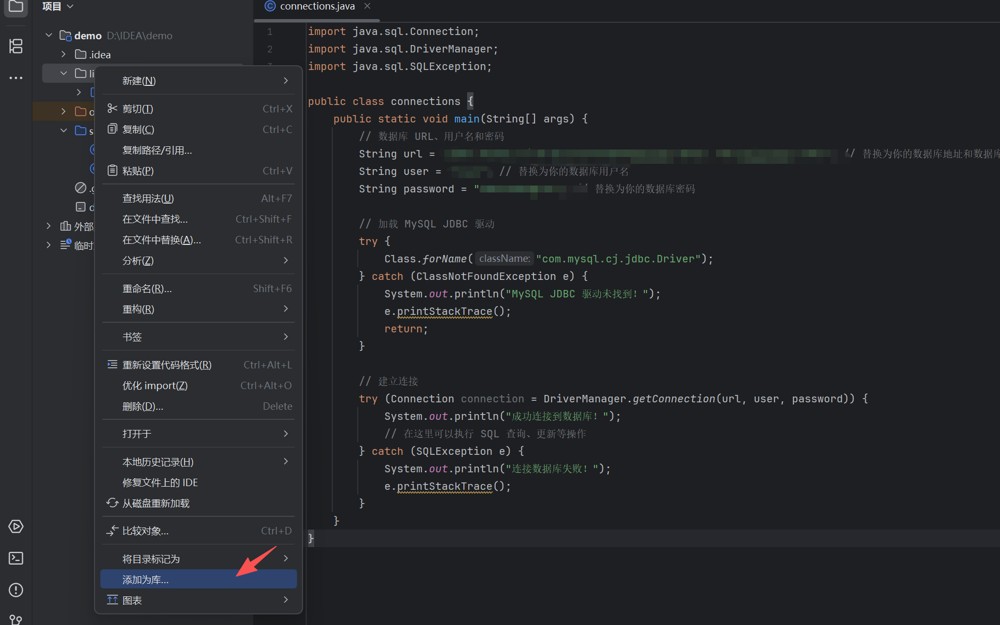
Task: Expand the 将目录标记为 submenu arrow
Action: 286,558
